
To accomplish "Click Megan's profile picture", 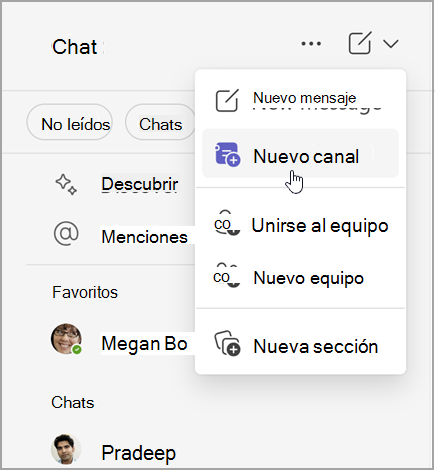I will (x=66, y=339).
